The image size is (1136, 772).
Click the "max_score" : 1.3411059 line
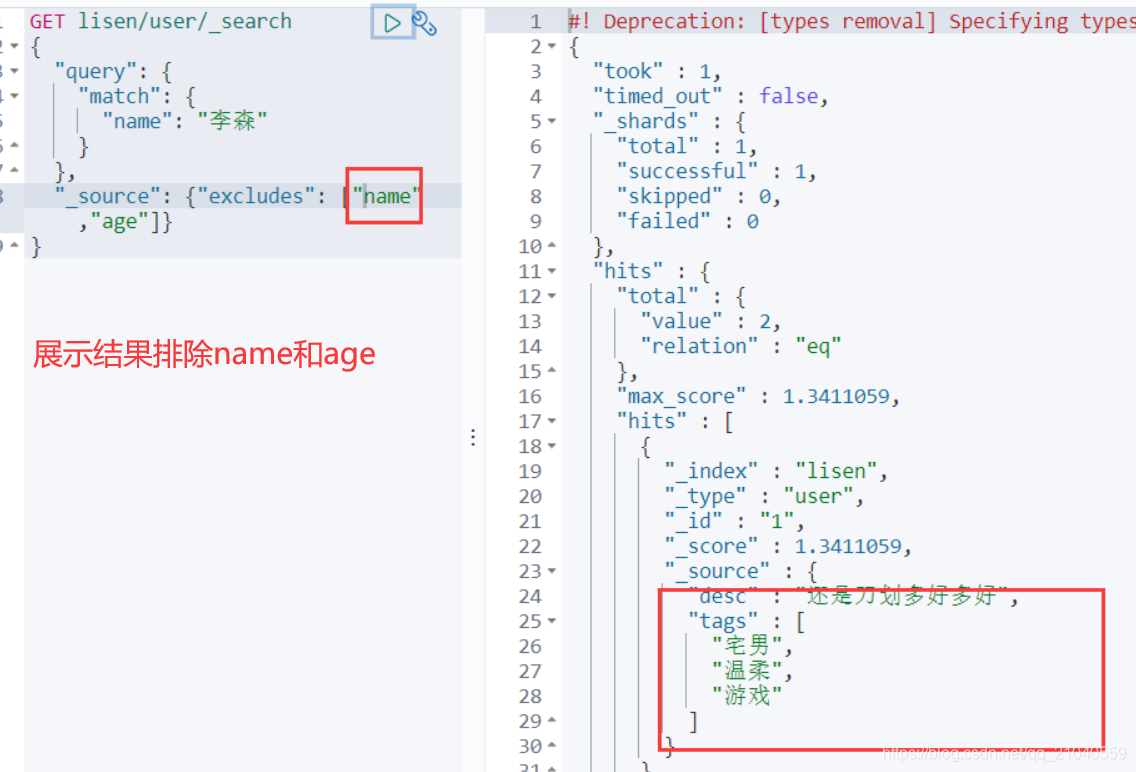759,396
